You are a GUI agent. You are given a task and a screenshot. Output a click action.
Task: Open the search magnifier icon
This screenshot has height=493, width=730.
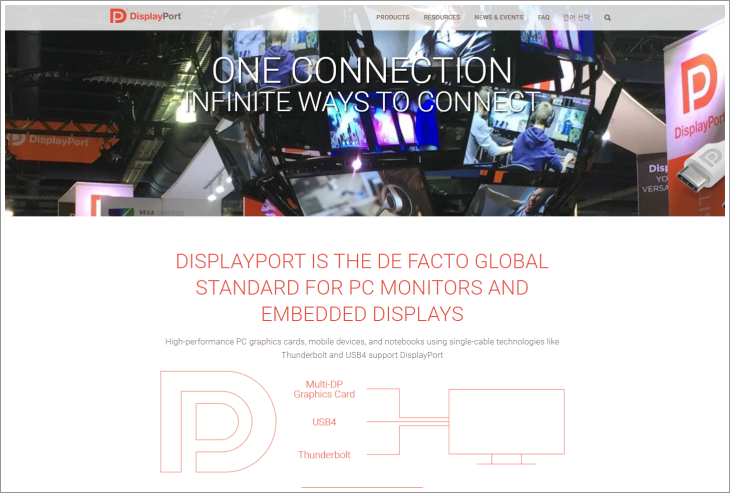click(607, 18)
